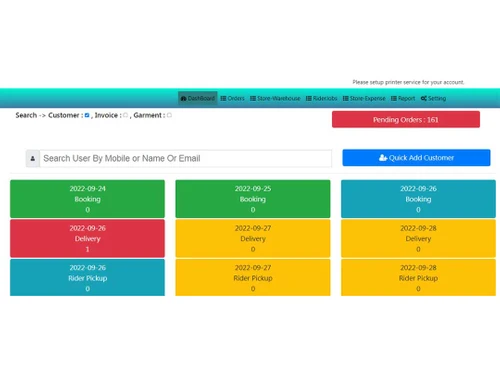
Task: Click the printer service setup notice
Action: (408, 82)
